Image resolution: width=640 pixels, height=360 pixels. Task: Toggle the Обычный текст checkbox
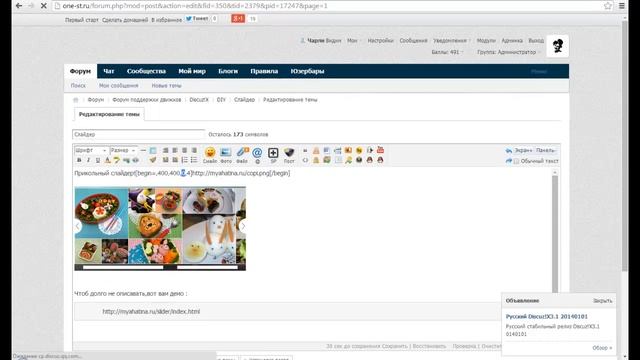coord(516,161)
